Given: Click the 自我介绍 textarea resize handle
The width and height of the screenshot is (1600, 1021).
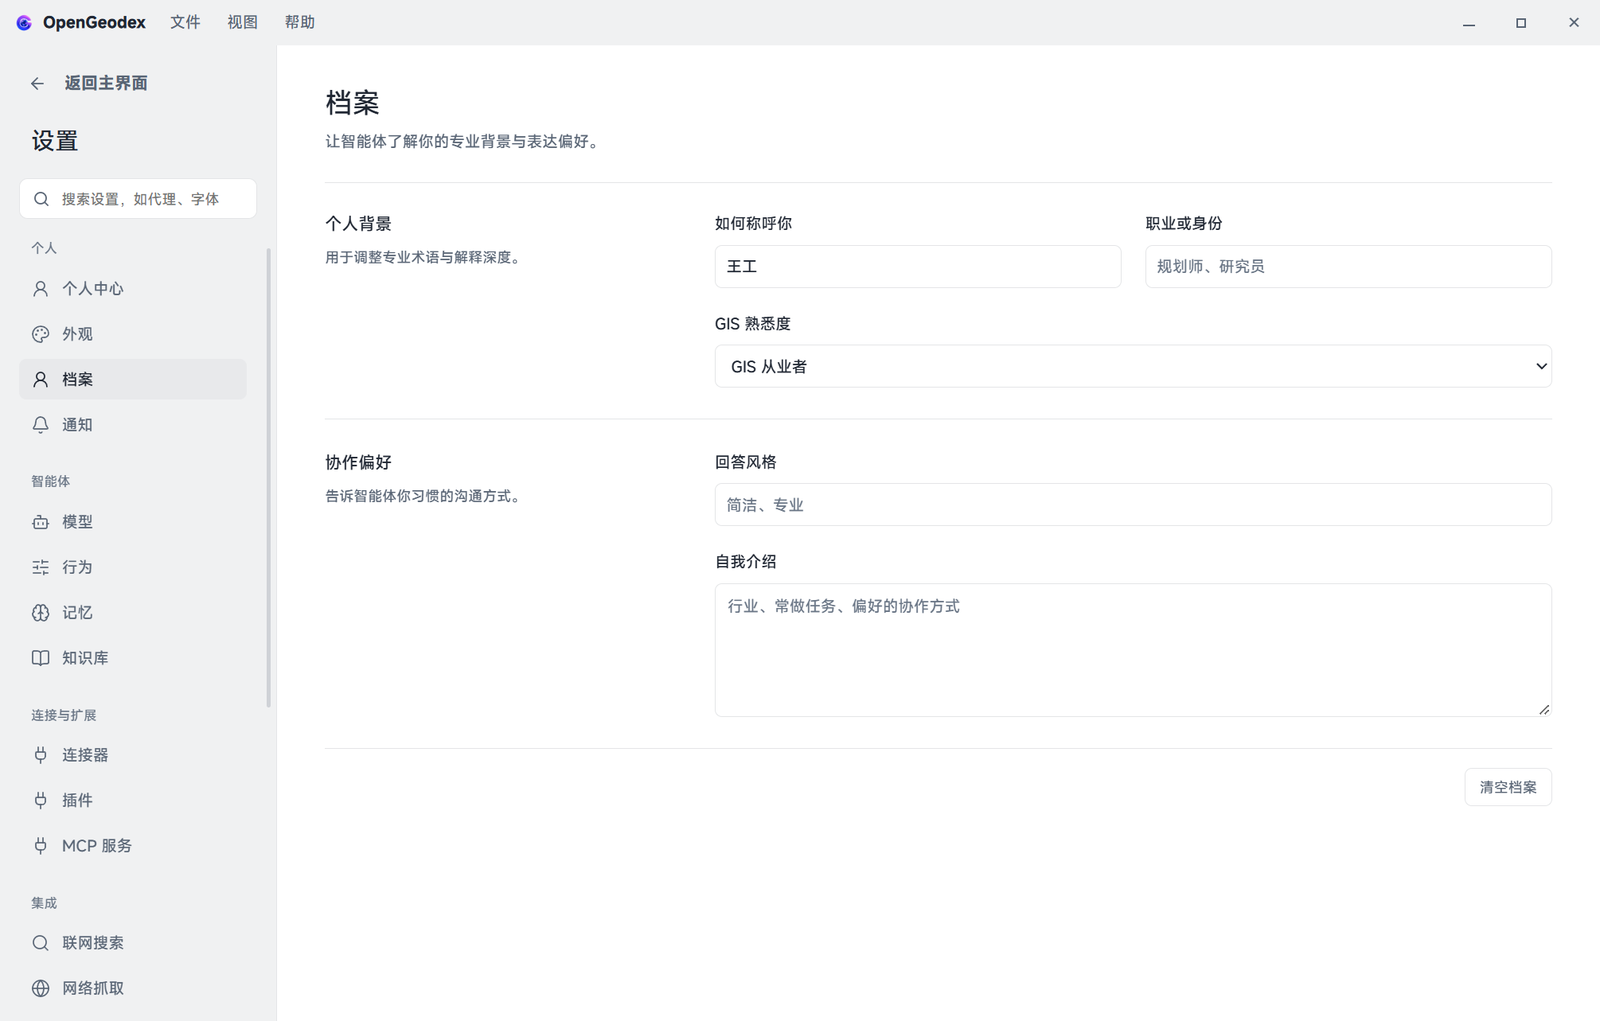Looking at the screenshot, I should tap(1544, 709).
